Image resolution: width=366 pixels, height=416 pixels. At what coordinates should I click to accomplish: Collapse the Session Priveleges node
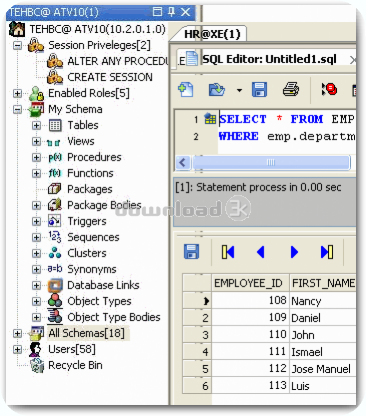coord(17,45)
